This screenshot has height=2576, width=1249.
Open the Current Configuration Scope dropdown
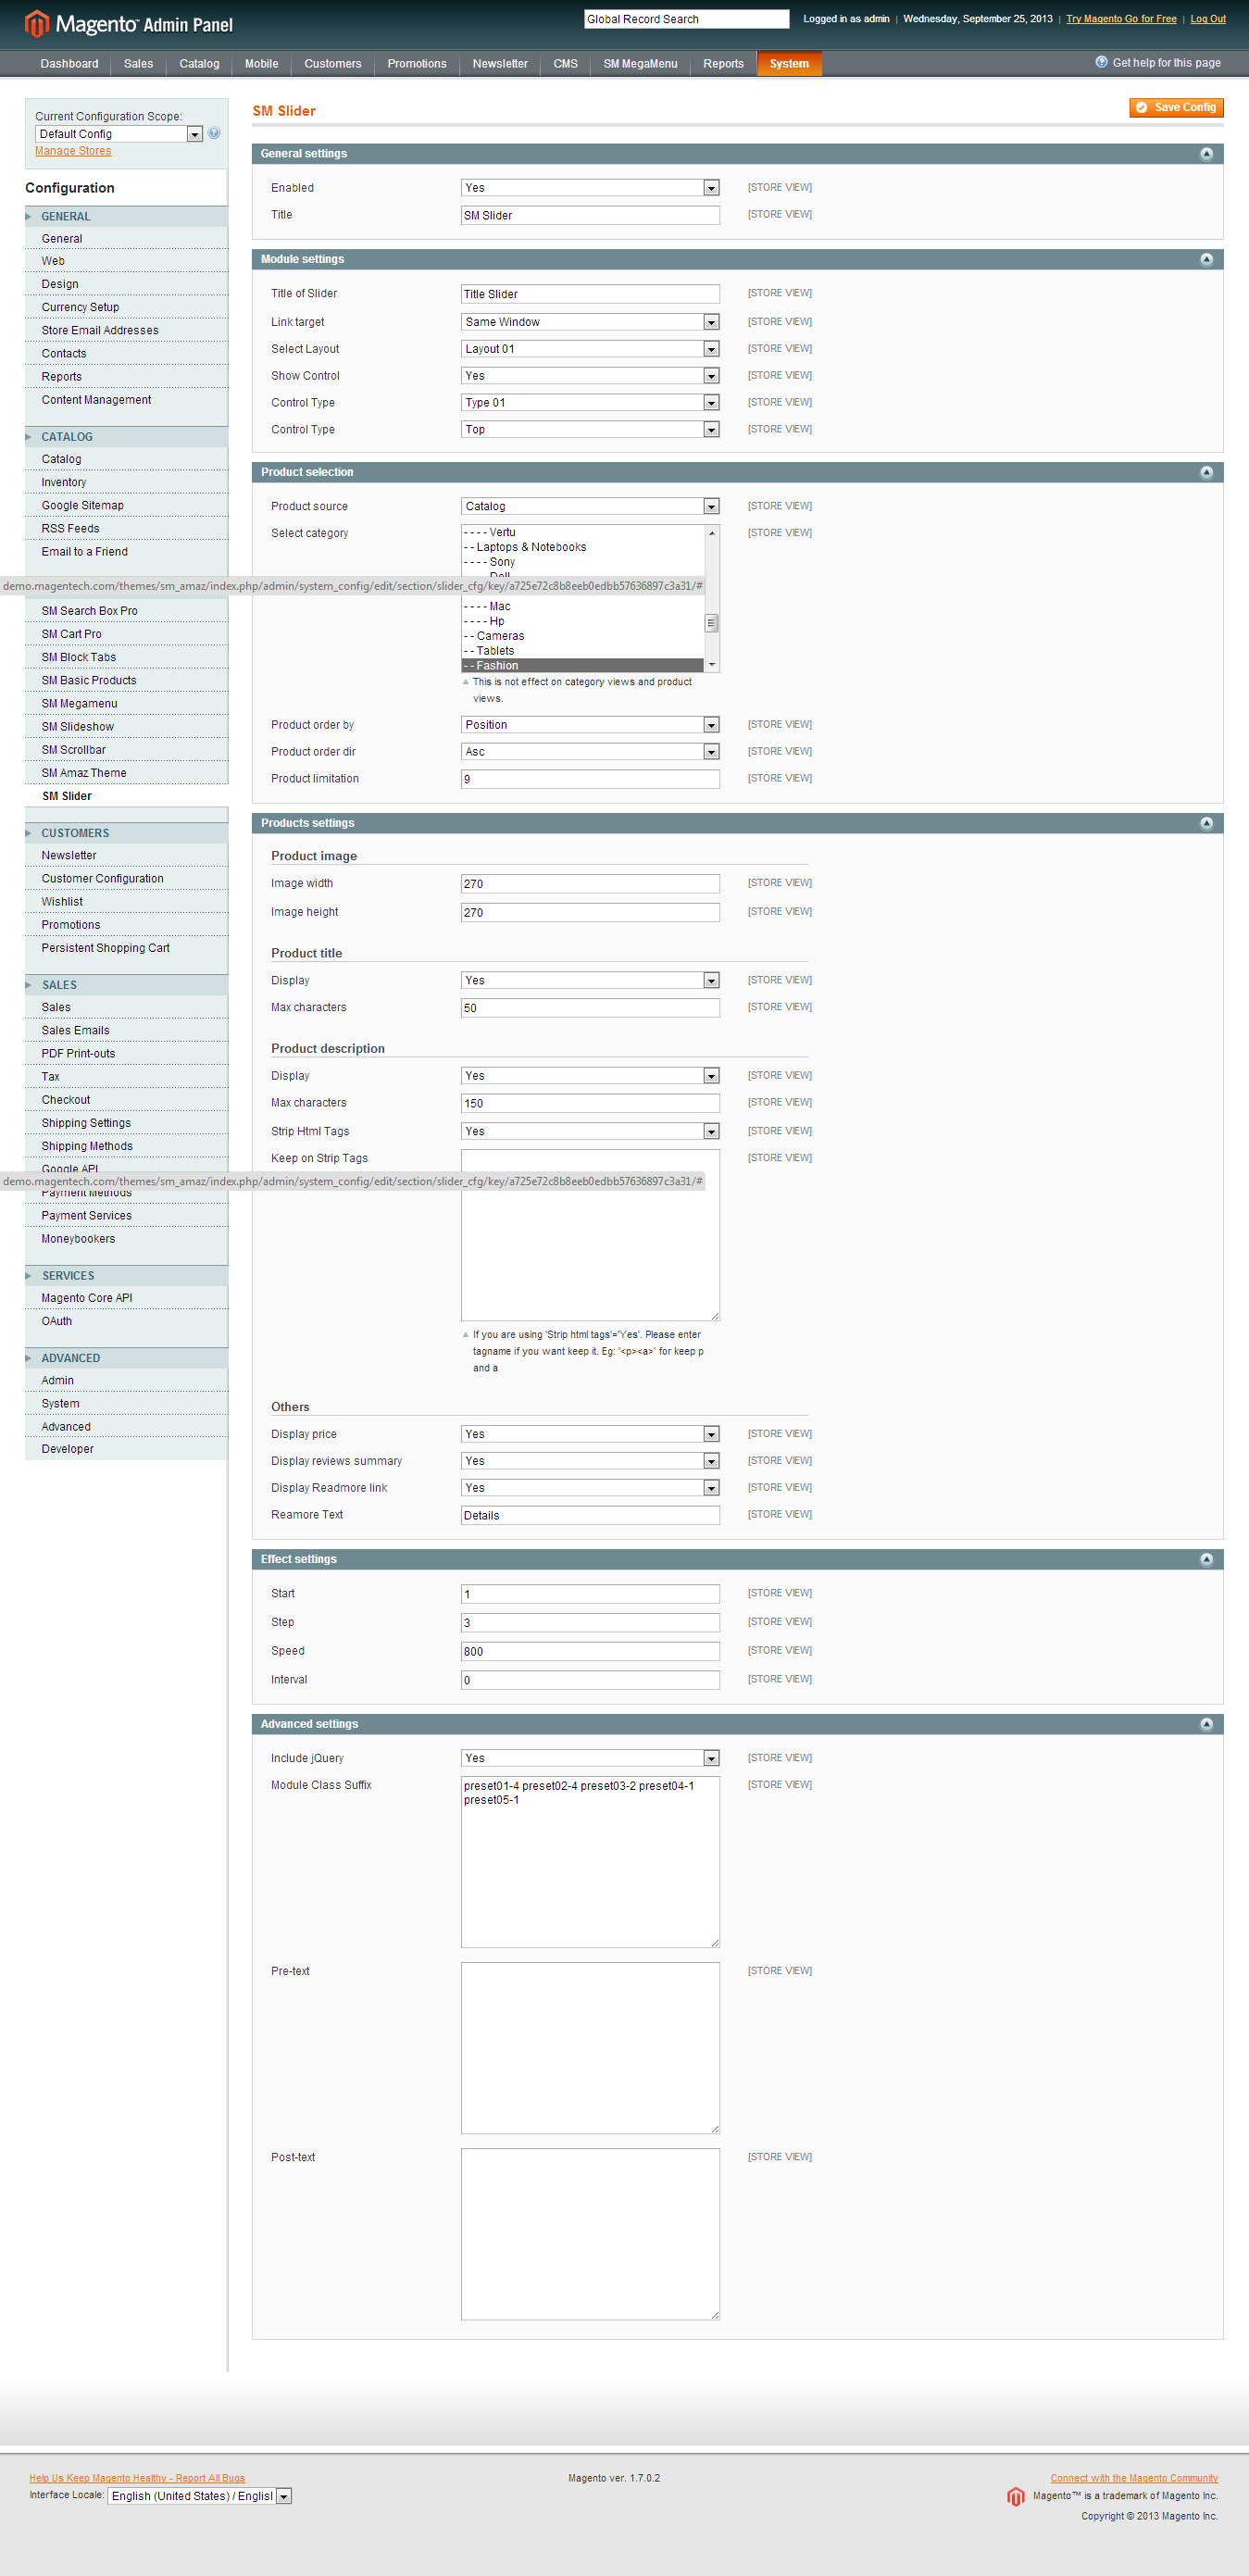pyautogui.click(x=119, y=134)
